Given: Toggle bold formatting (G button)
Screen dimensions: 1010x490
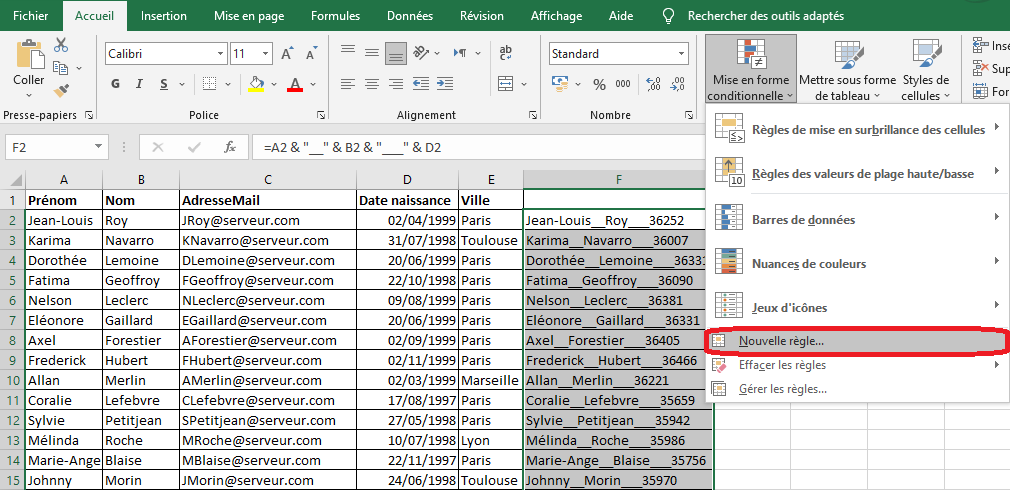Looking at the screenshot, I should (114, 85).
